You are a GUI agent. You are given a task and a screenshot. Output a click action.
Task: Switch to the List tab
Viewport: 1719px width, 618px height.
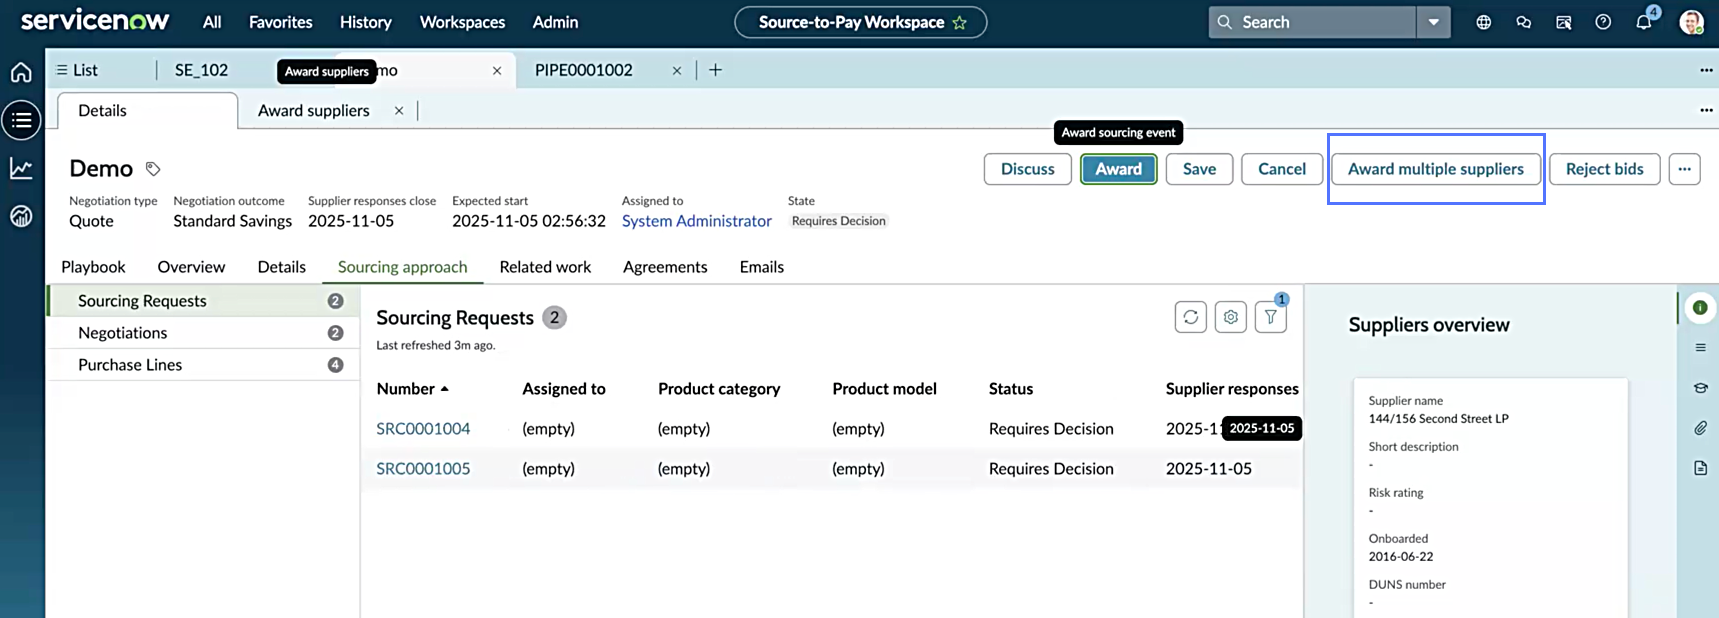click(77, 70)
